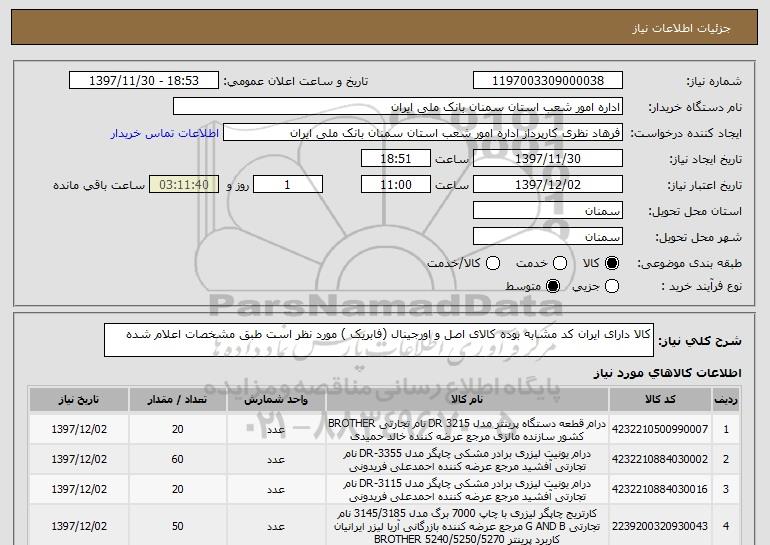Image resolution: width=770 pixels, height=545 pixels.
Task: Click product name with DR-3355 drum unit
Action: [x=467, y=460]
